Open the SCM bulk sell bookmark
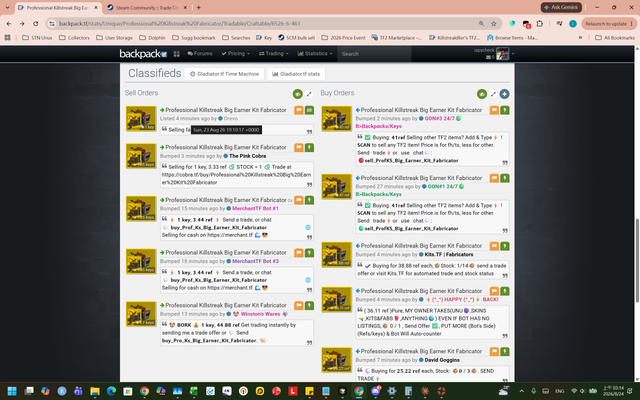The image size is (640, 400). tap(296, 38)
